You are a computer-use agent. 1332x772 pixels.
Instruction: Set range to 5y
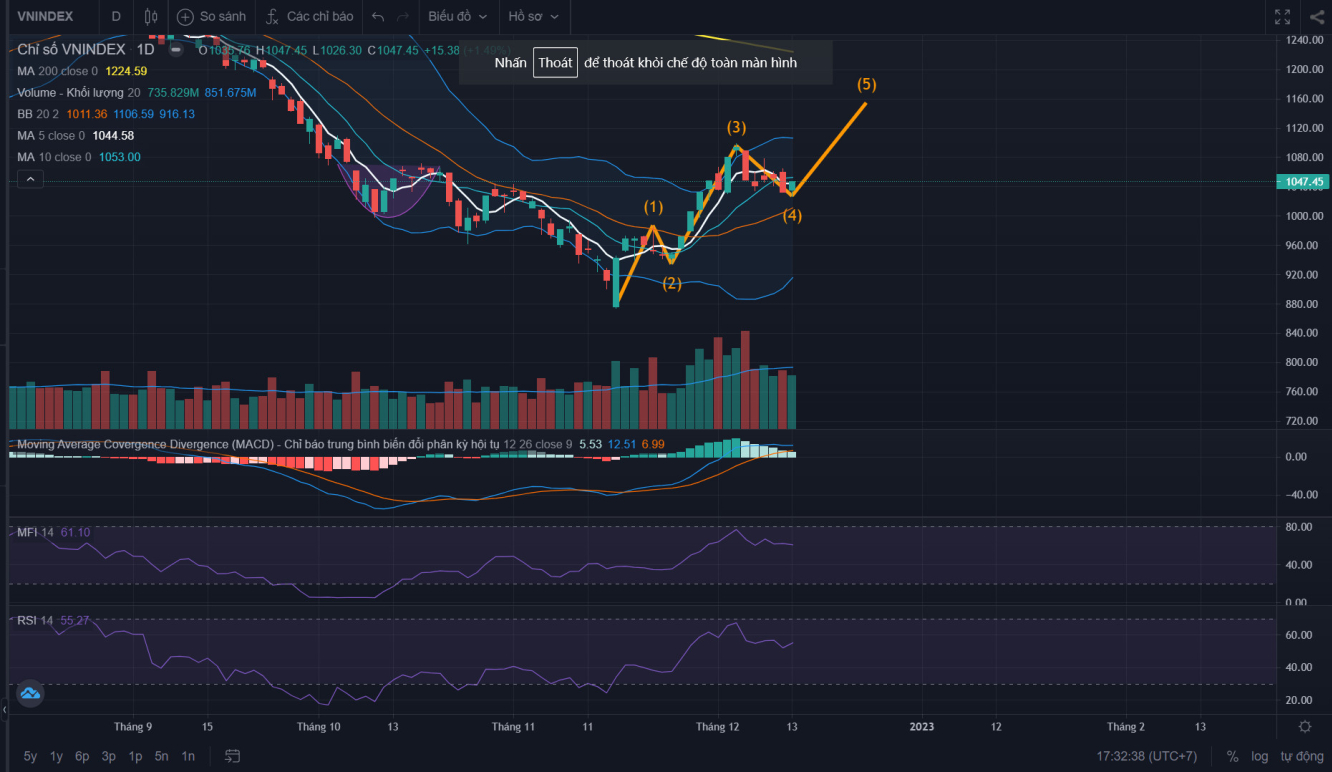click(31, 756)
